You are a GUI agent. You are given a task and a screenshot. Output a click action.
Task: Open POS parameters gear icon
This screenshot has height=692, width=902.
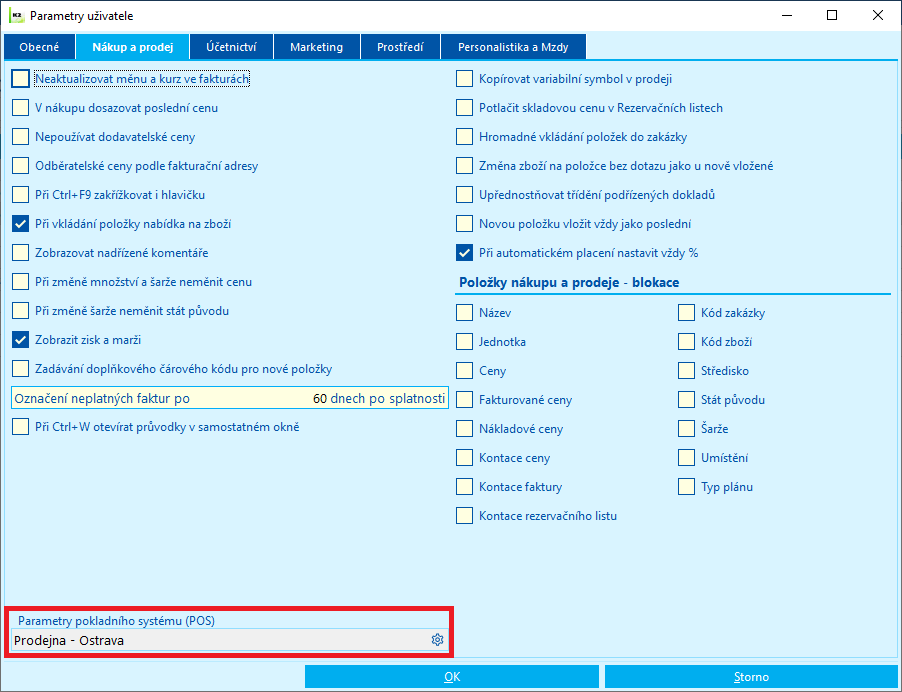(x=437, y=640)
